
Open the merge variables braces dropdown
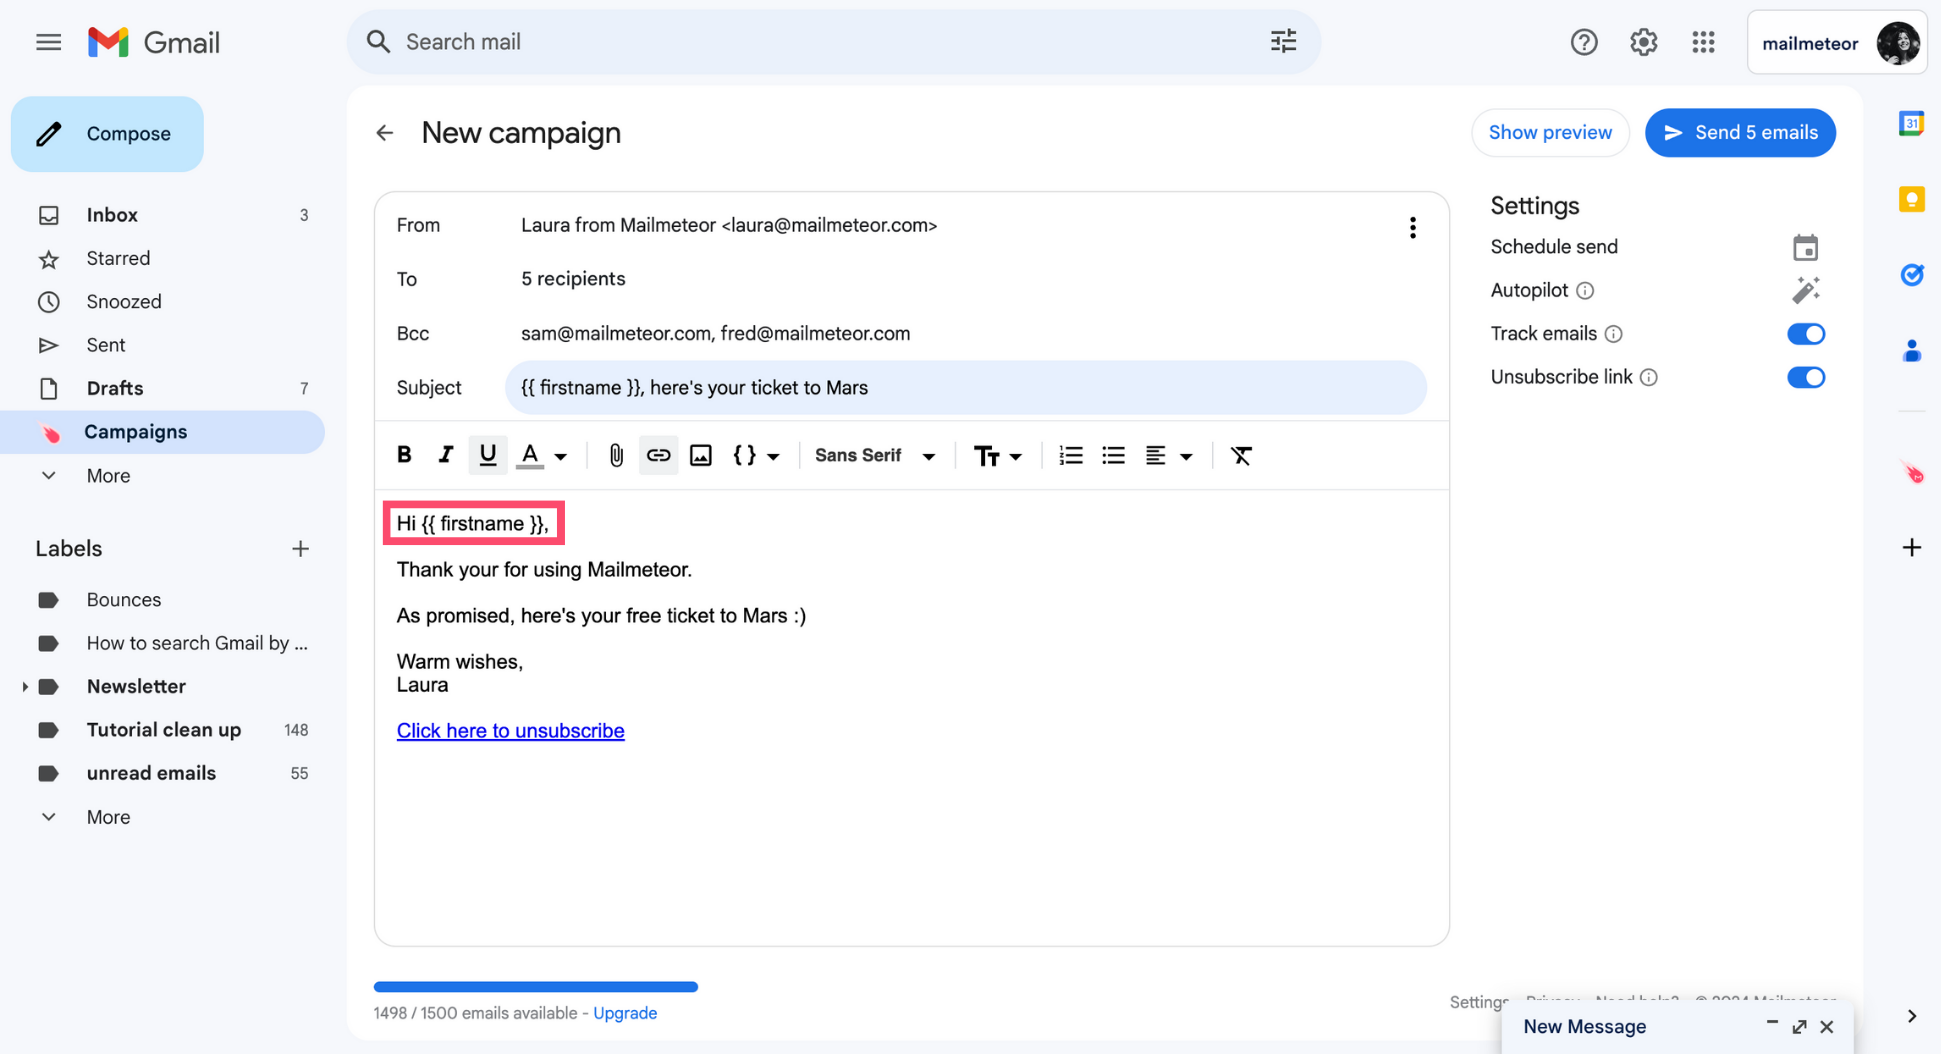[756, 455]
